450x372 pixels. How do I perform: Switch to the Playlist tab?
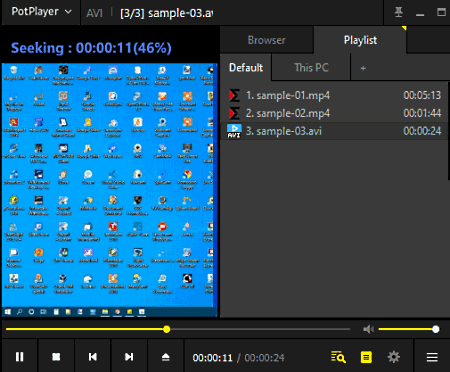[360, 40]
